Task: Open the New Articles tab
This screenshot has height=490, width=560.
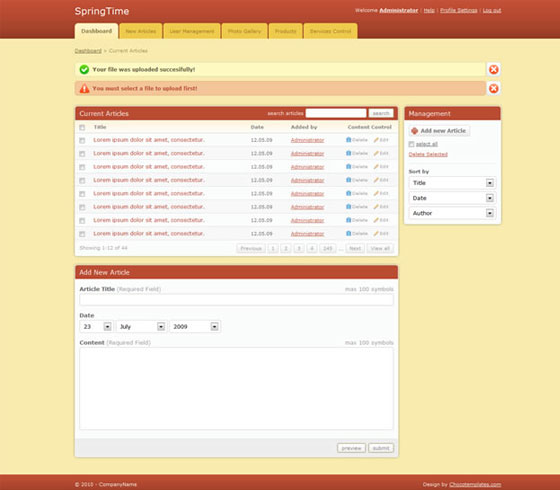Action: [x=141, y=31]
